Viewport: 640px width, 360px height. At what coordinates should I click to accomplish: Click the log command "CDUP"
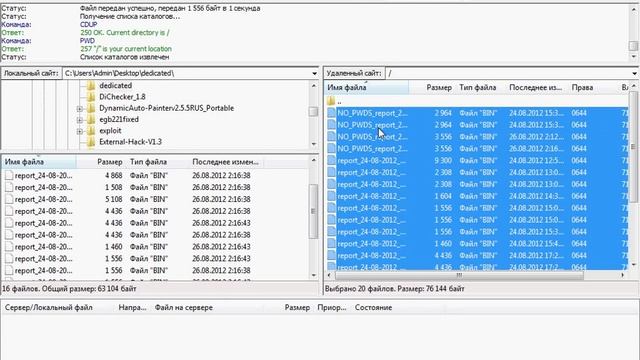click(89, 24)
